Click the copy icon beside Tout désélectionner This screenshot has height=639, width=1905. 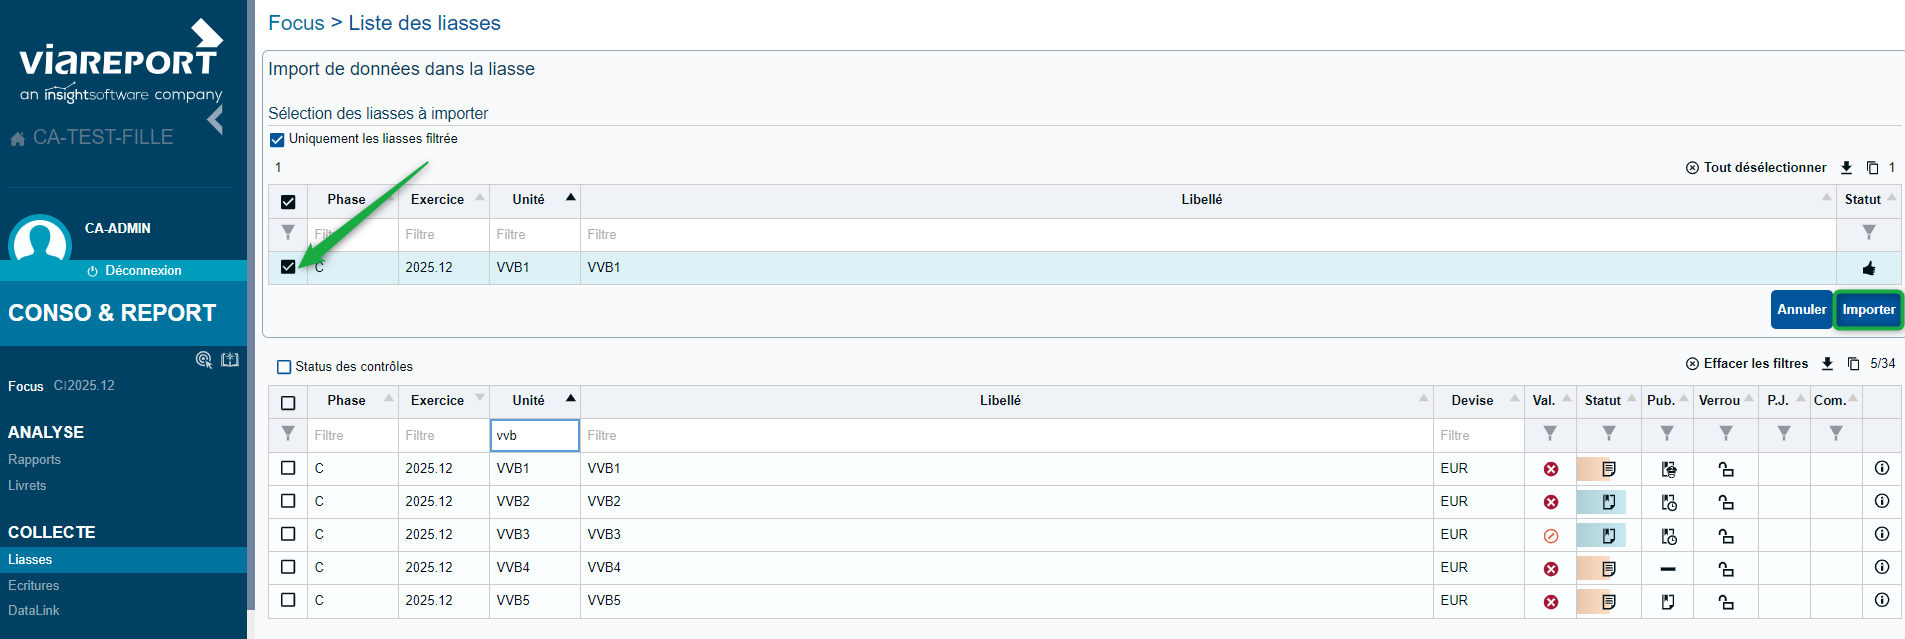tap(1872, 168)
